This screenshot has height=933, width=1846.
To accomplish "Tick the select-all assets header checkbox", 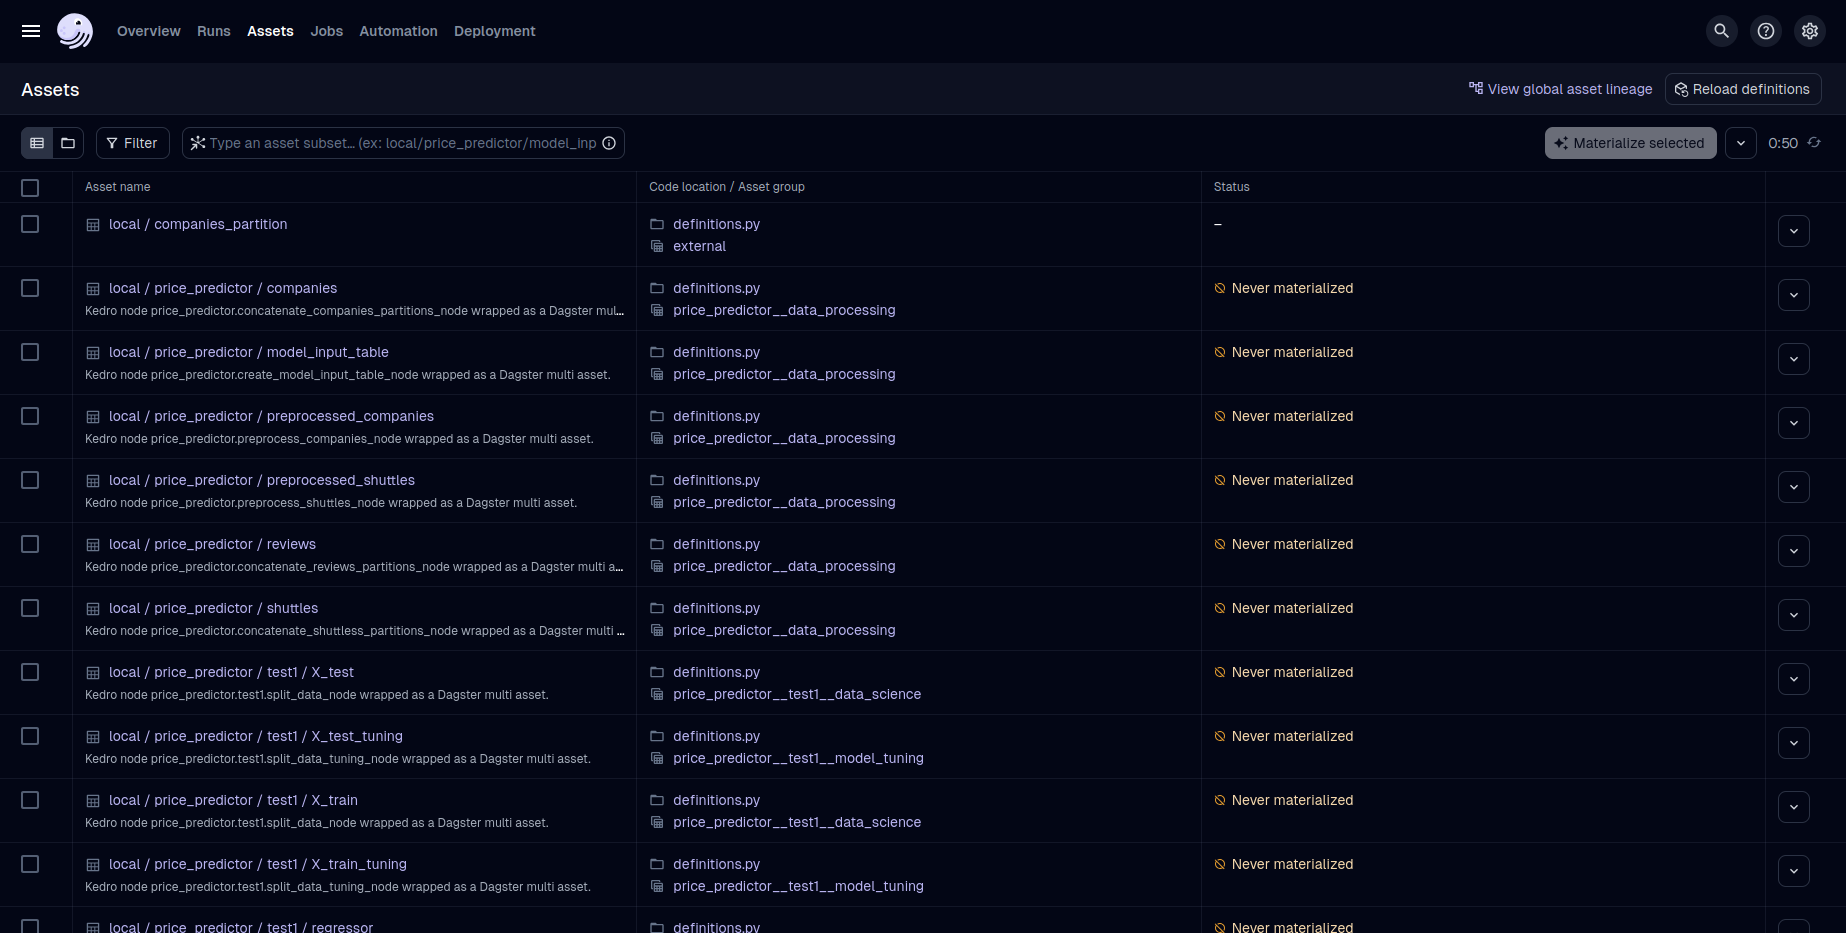I will coord(30,188).
